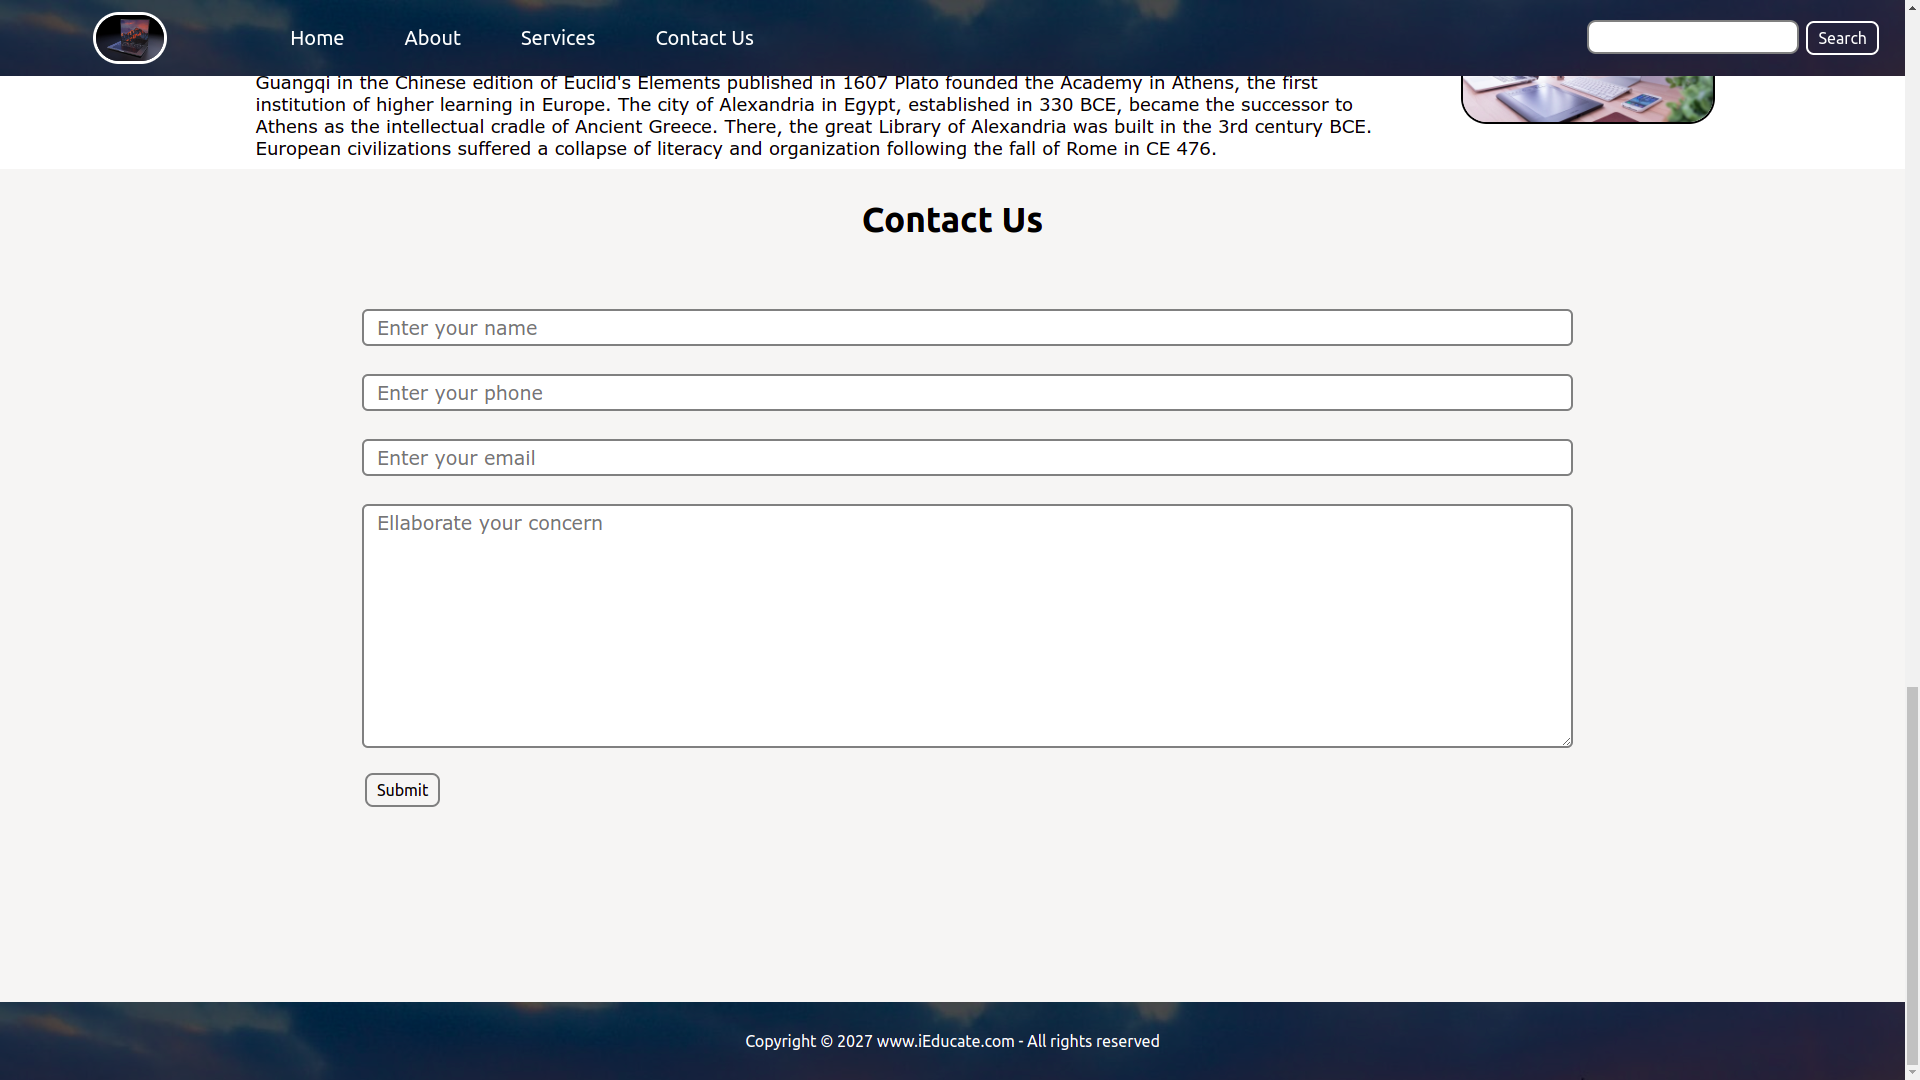This screenshot has width=1920, height=1080.
Task: Select the 'Enter your email' field
Action: 966,458
